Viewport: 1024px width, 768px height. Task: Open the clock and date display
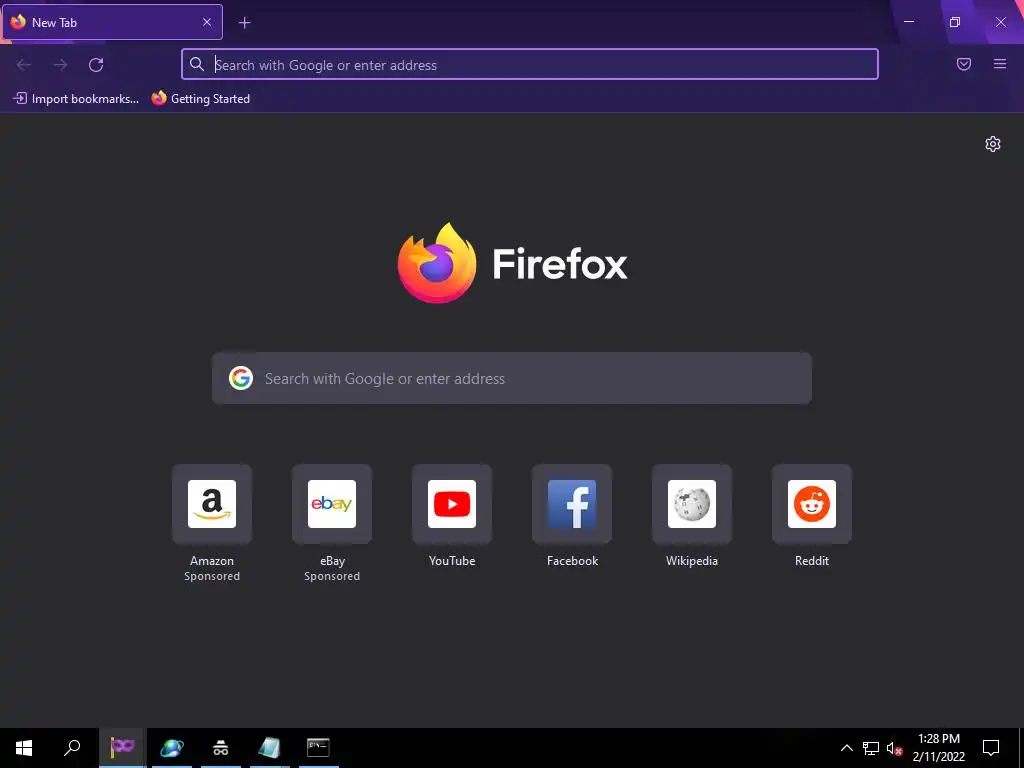tap(938, 748)
